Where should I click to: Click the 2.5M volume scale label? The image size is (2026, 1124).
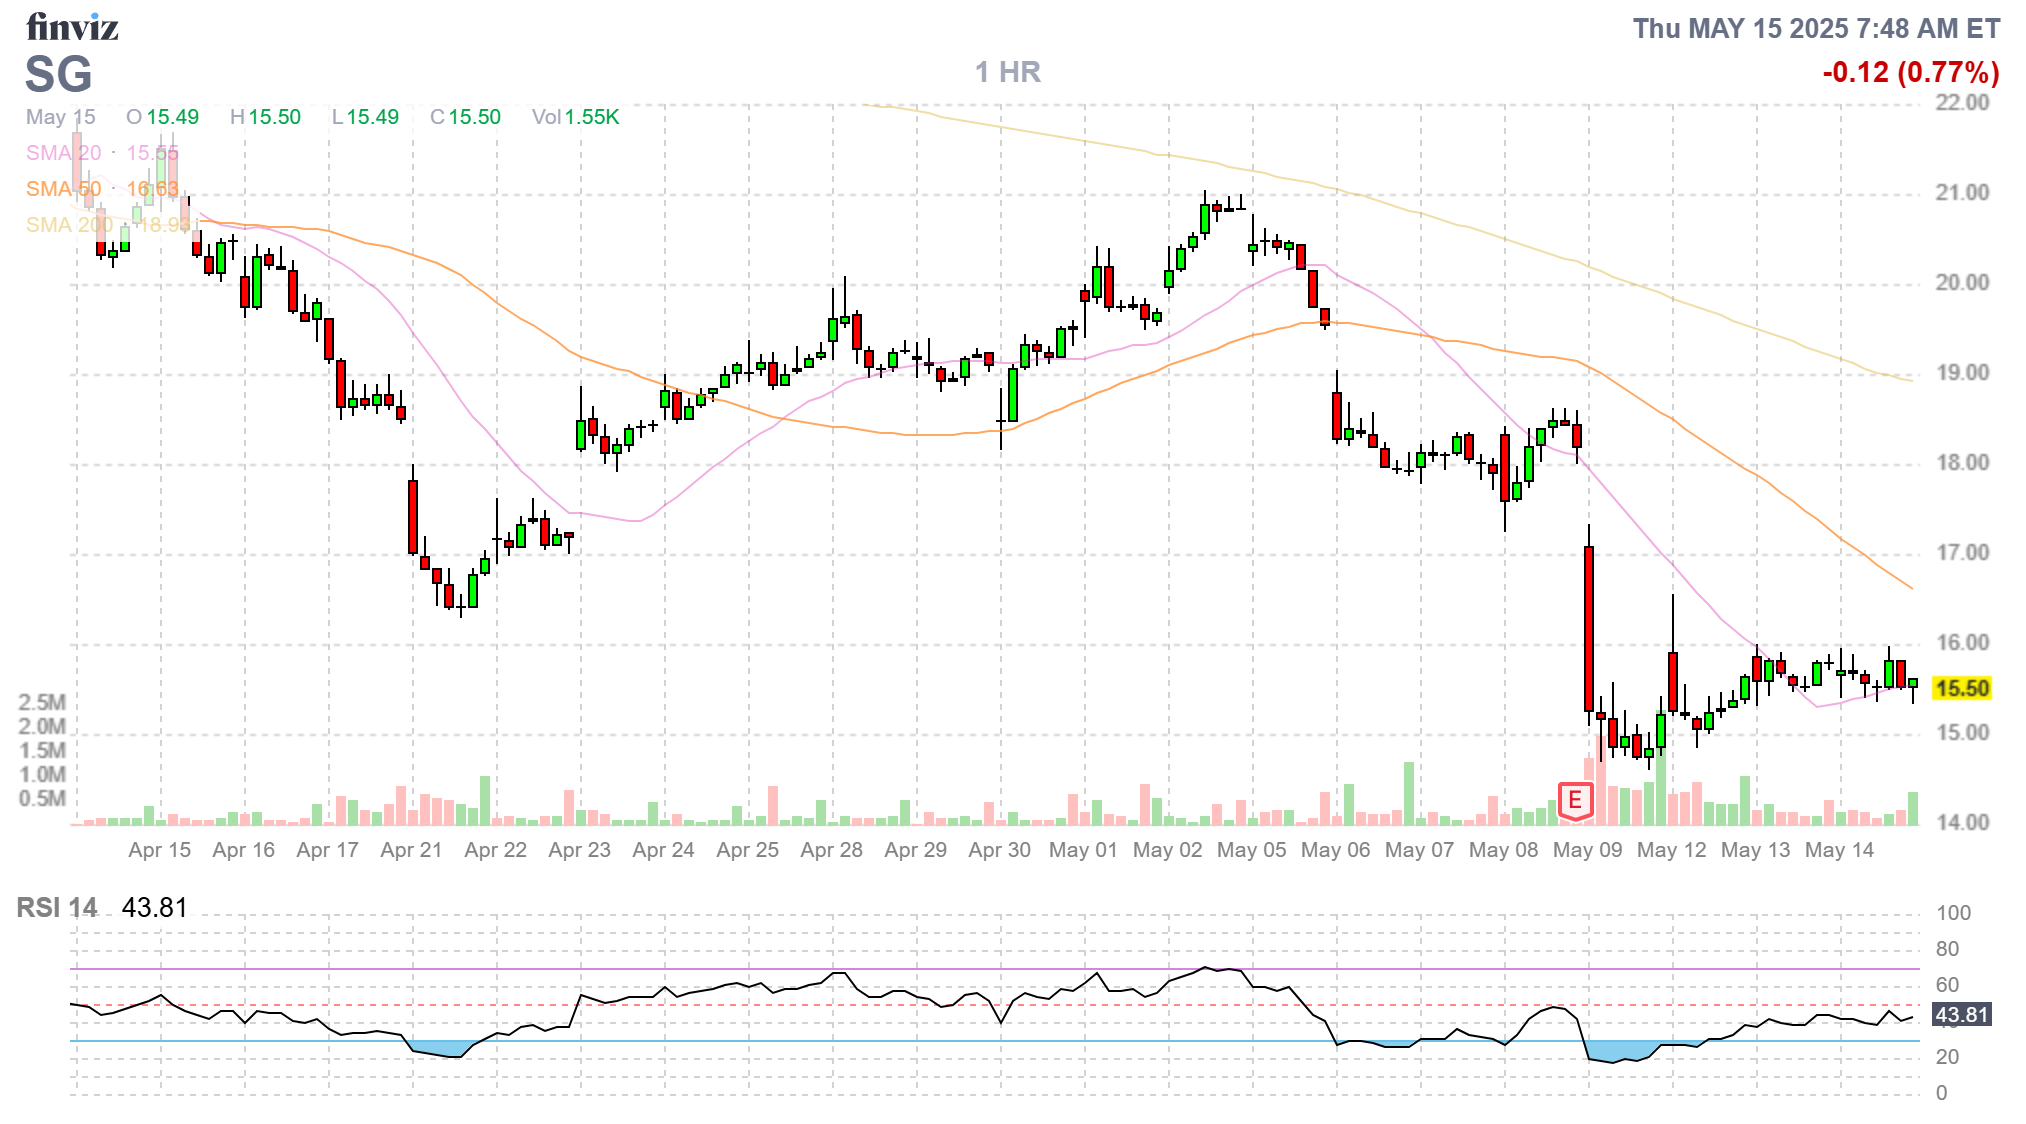(x=42, y=702)
